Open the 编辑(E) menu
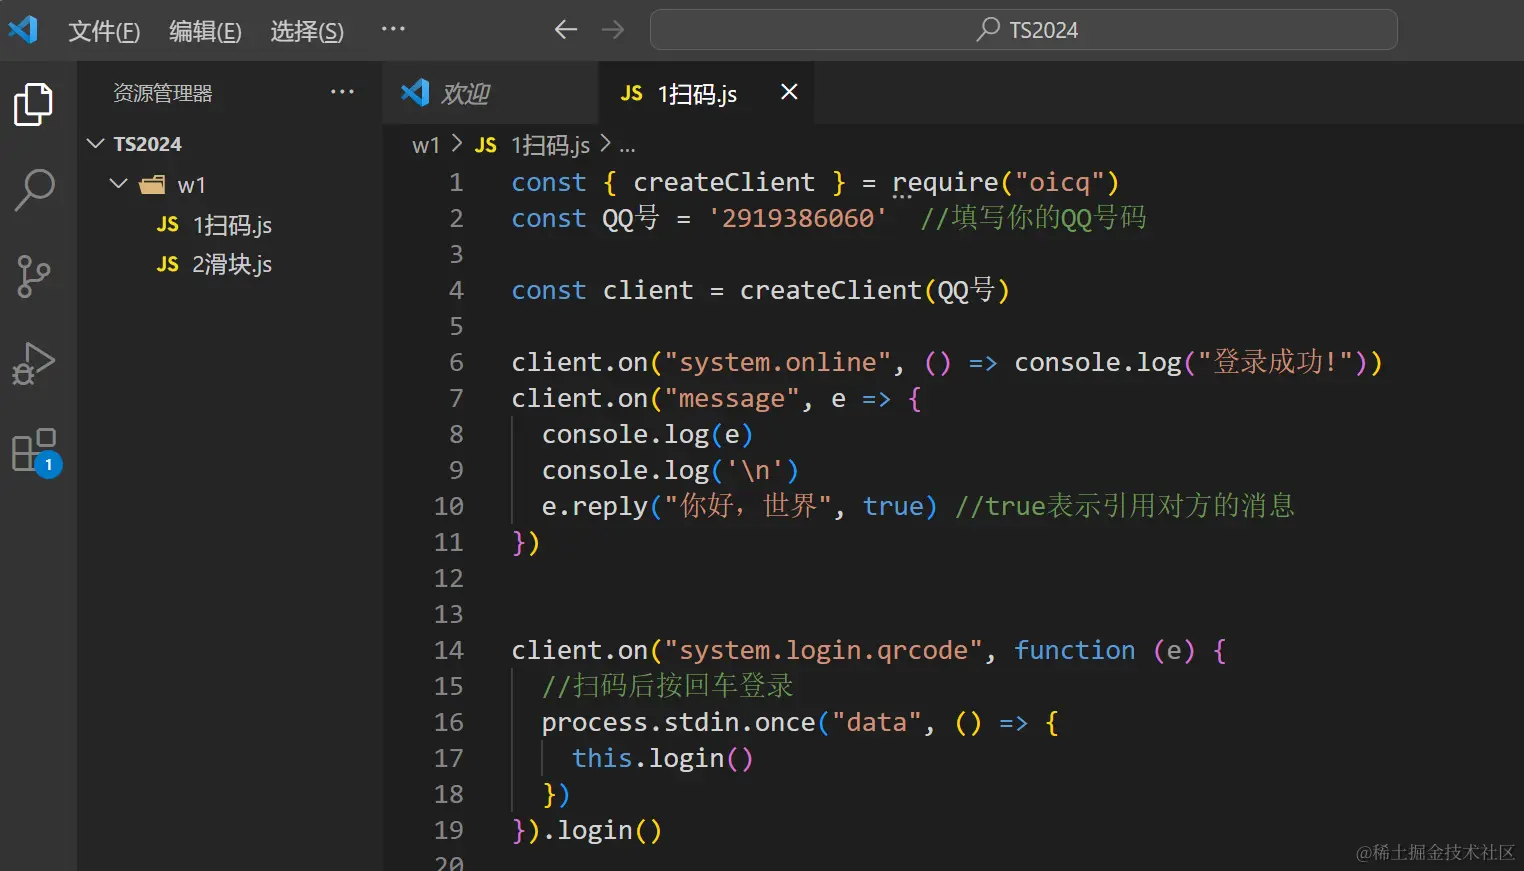This screenshot has height=871, width=1524. (x=205, y=31)
